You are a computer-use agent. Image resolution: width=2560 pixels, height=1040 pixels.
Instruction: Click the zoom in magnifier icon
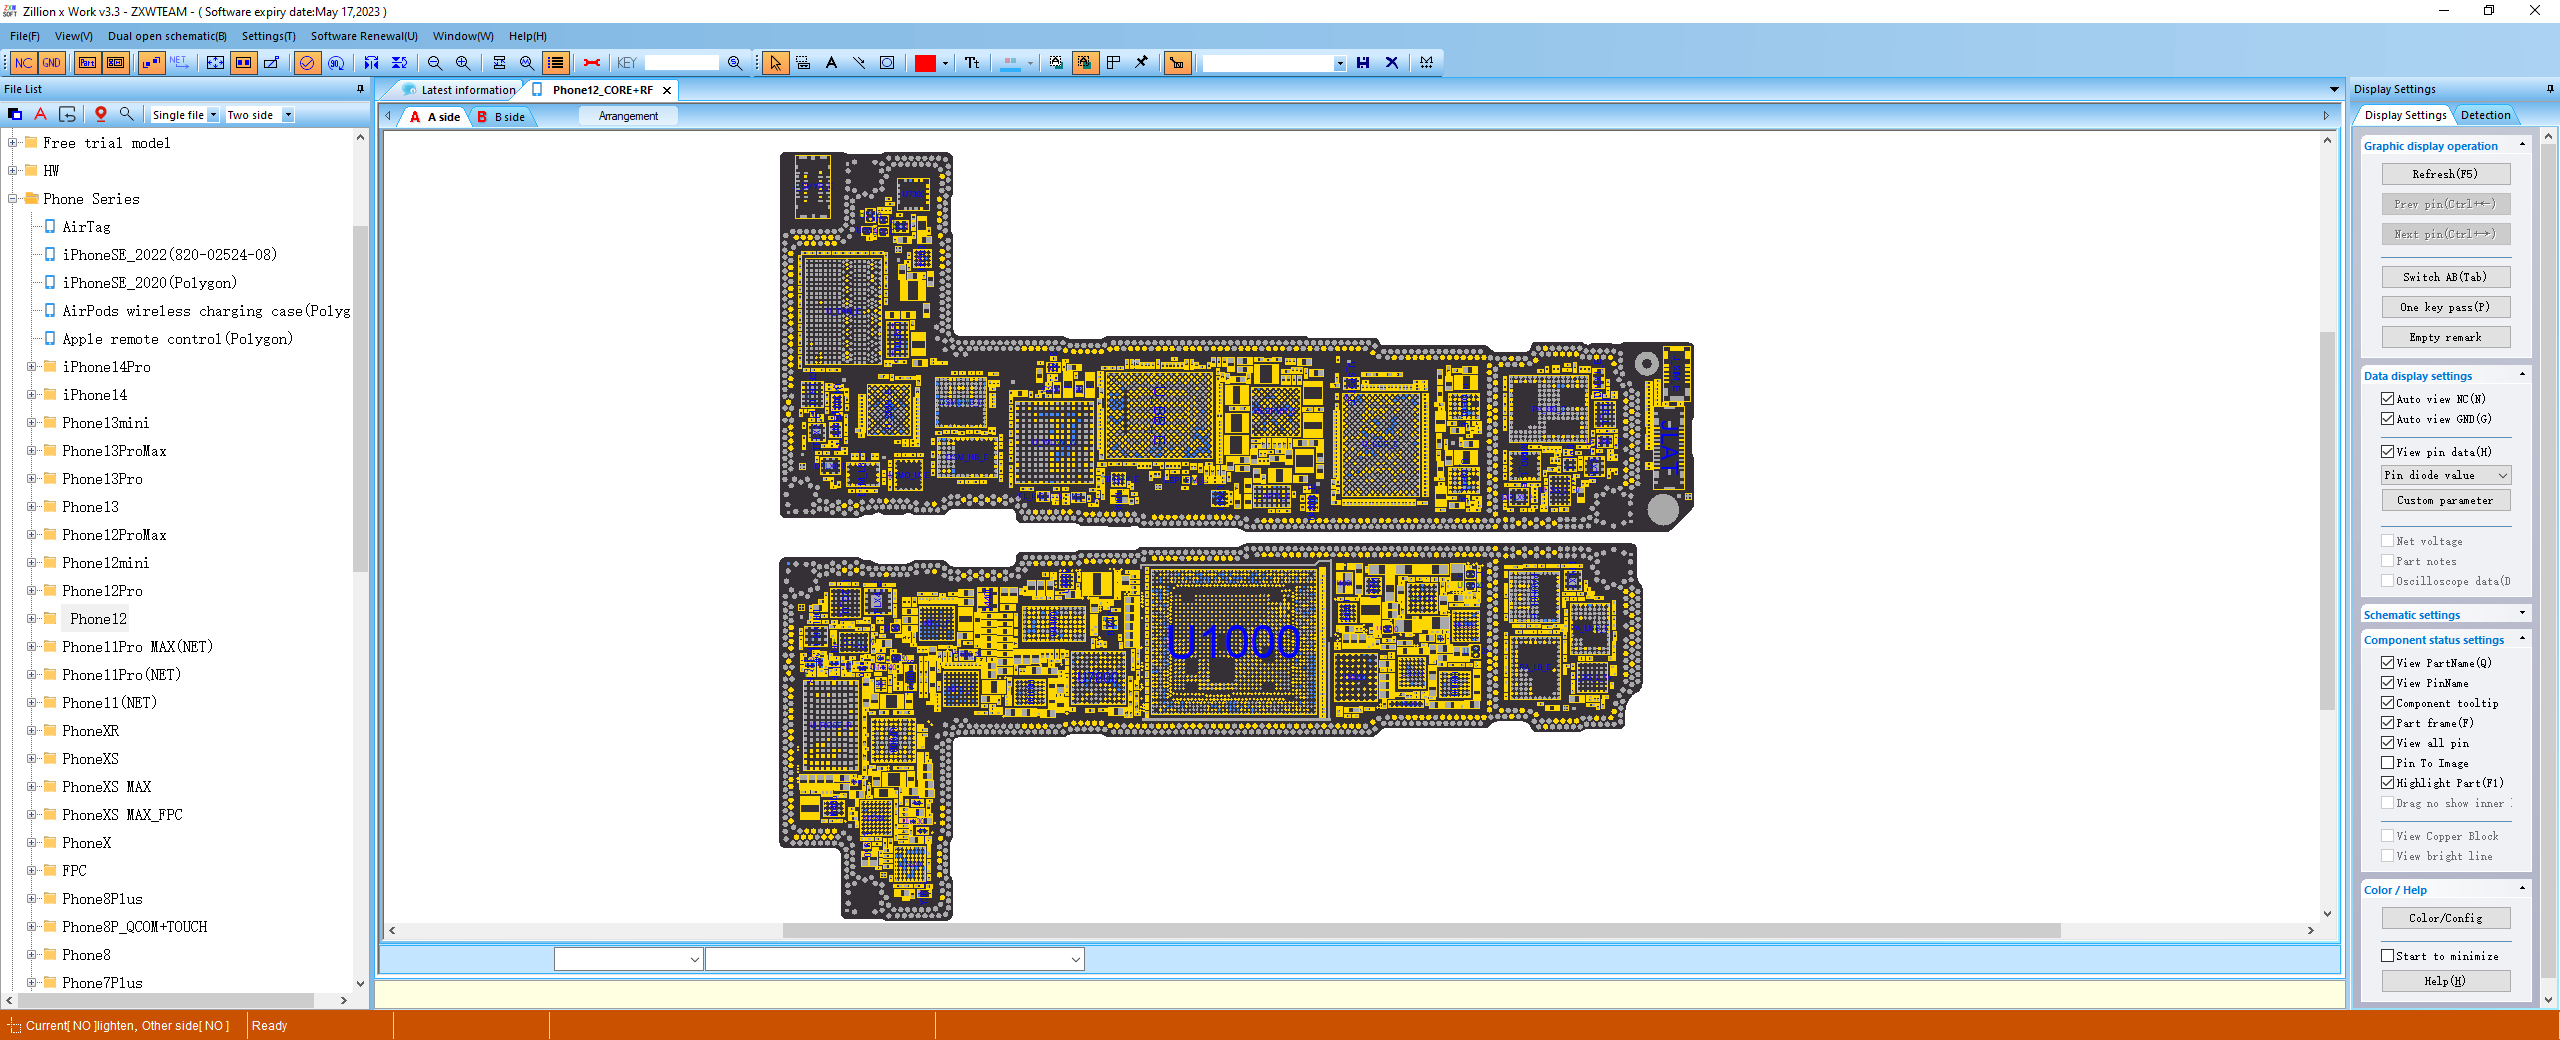(x=463, y=63)
